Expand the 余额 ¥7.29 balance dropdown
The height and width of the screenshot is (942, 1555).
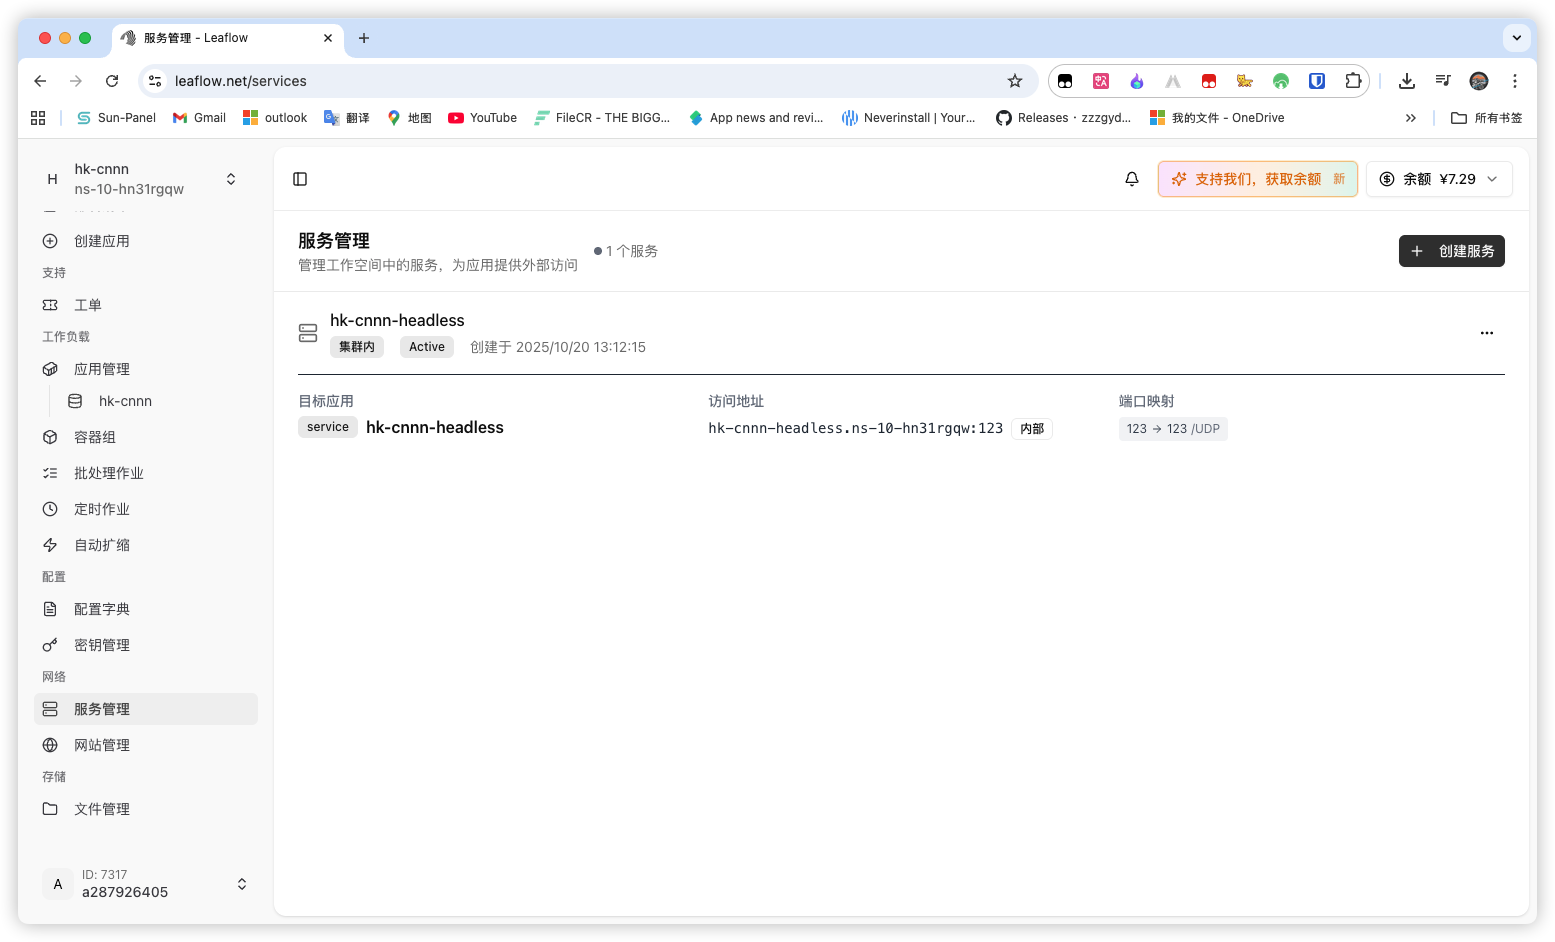1439,179
